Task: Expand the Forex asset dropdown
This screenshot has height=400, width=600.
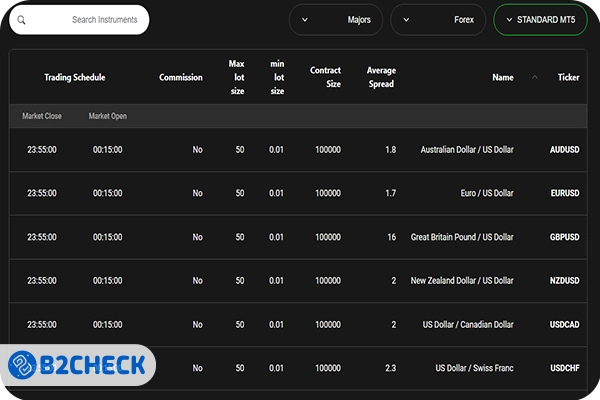Action: tap(438, 20)
